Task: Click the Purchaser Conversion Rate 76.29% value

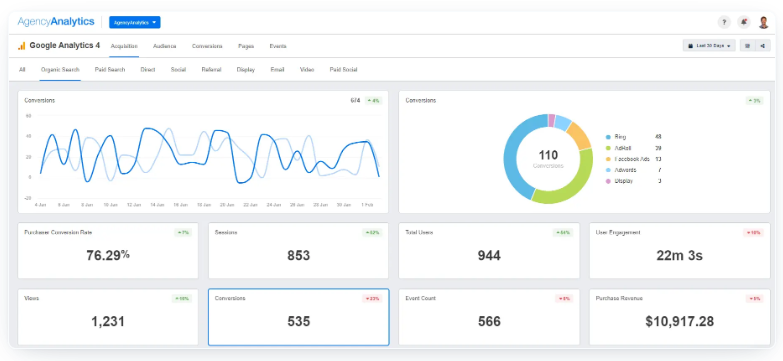Action: point(108,255)
